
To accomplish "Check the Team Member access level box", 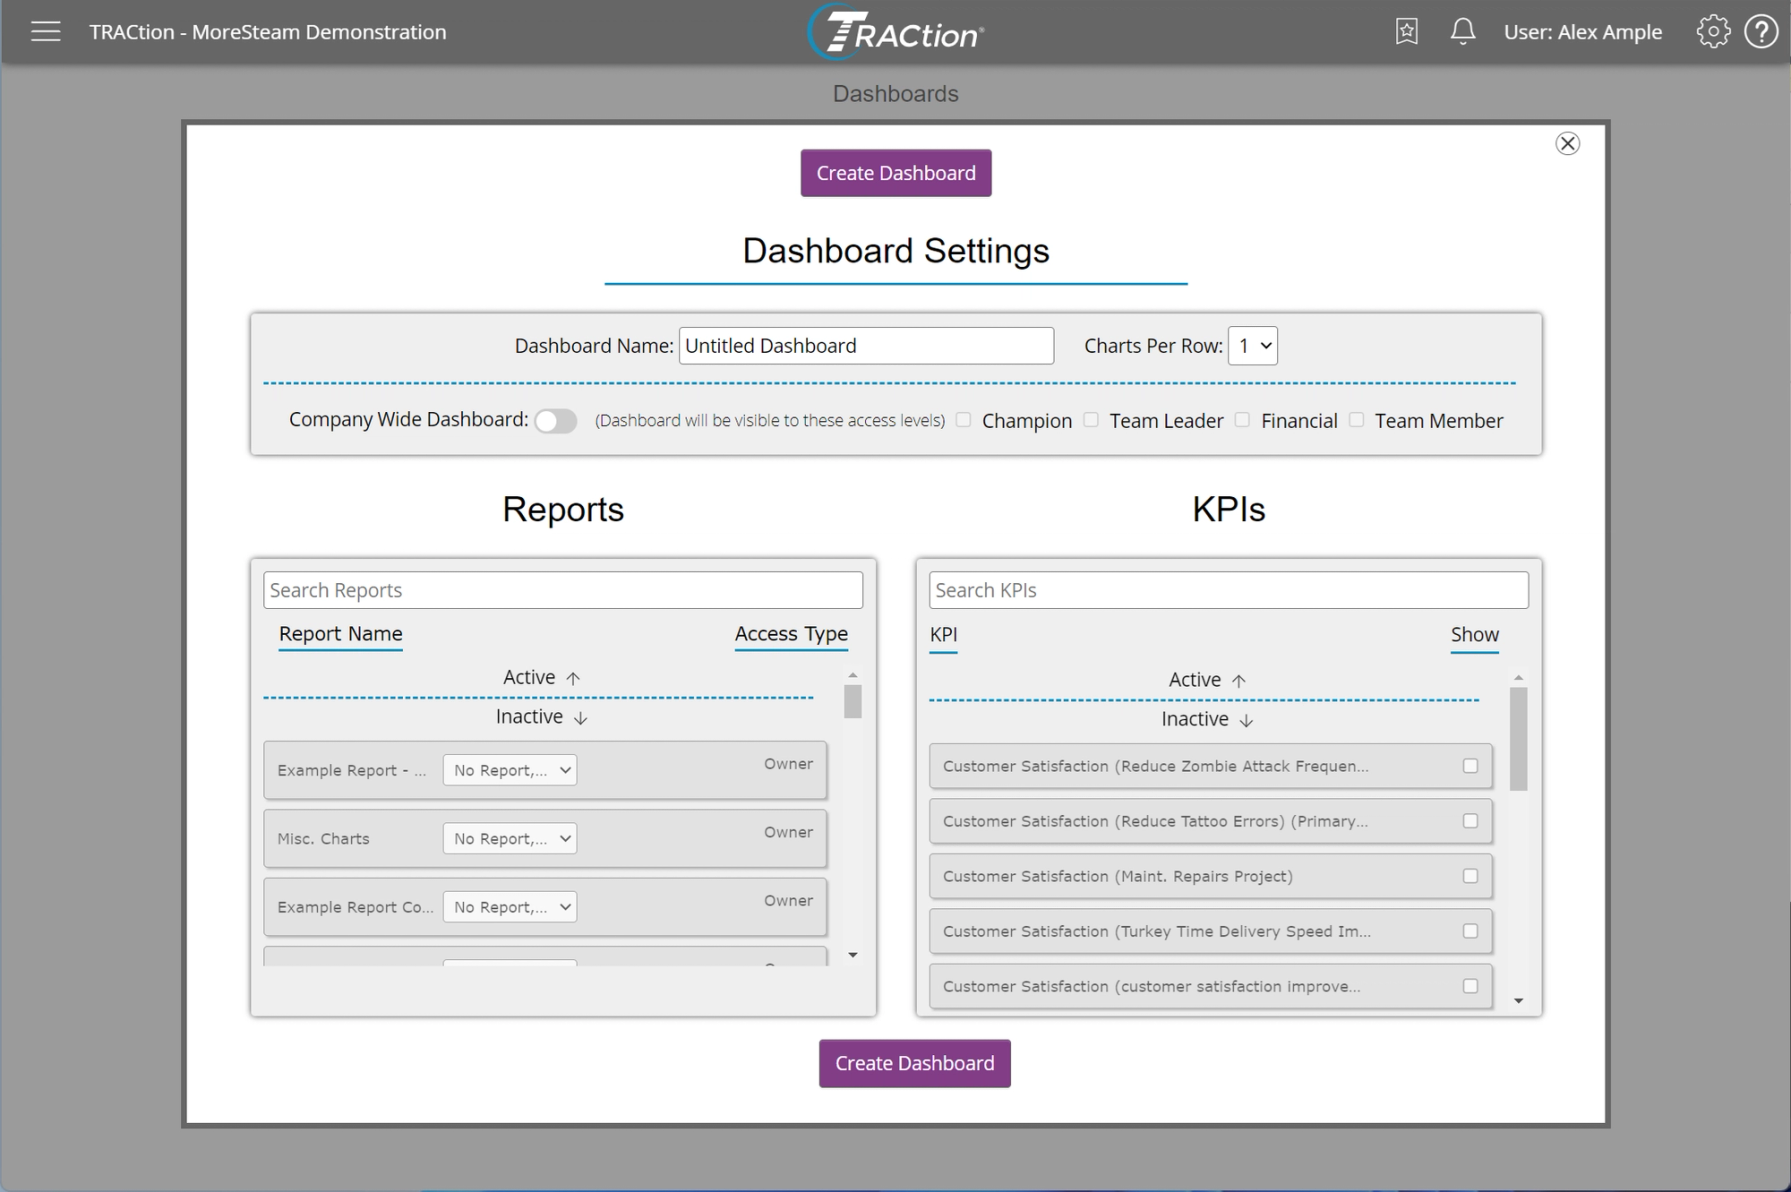I will point(1356,420).
